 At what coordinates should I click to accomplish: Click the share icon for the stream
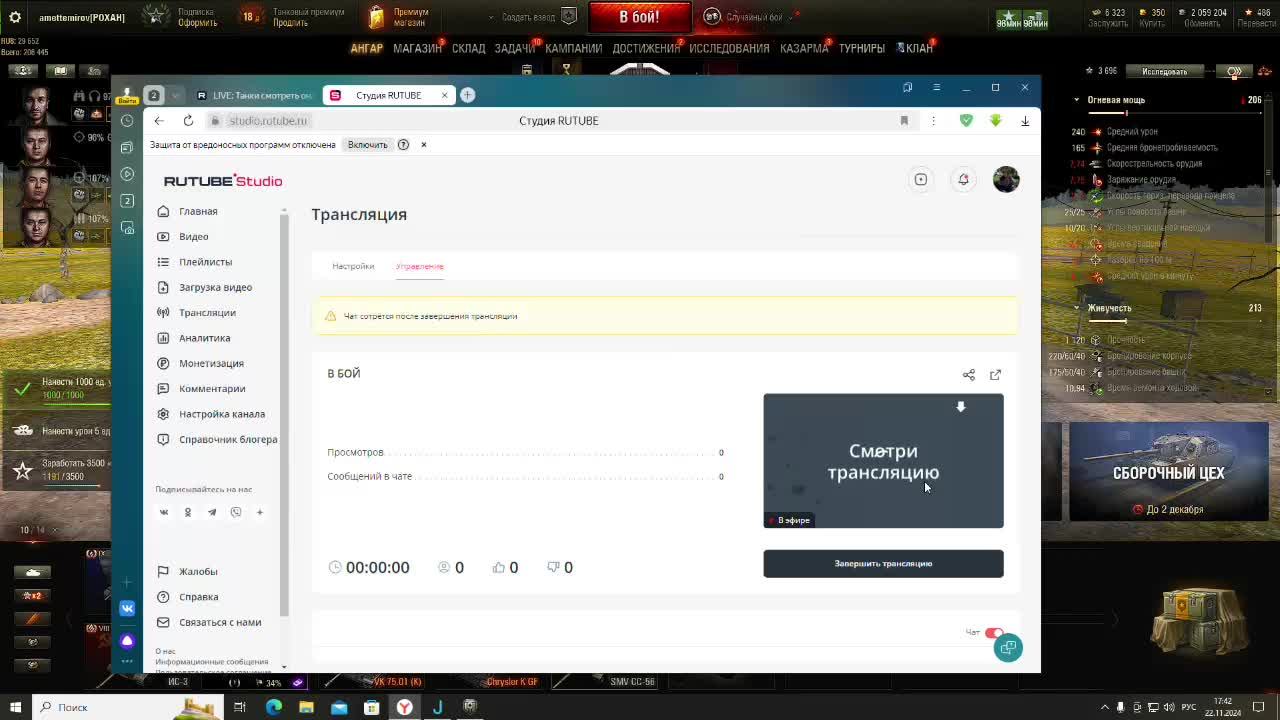[968, 375]
